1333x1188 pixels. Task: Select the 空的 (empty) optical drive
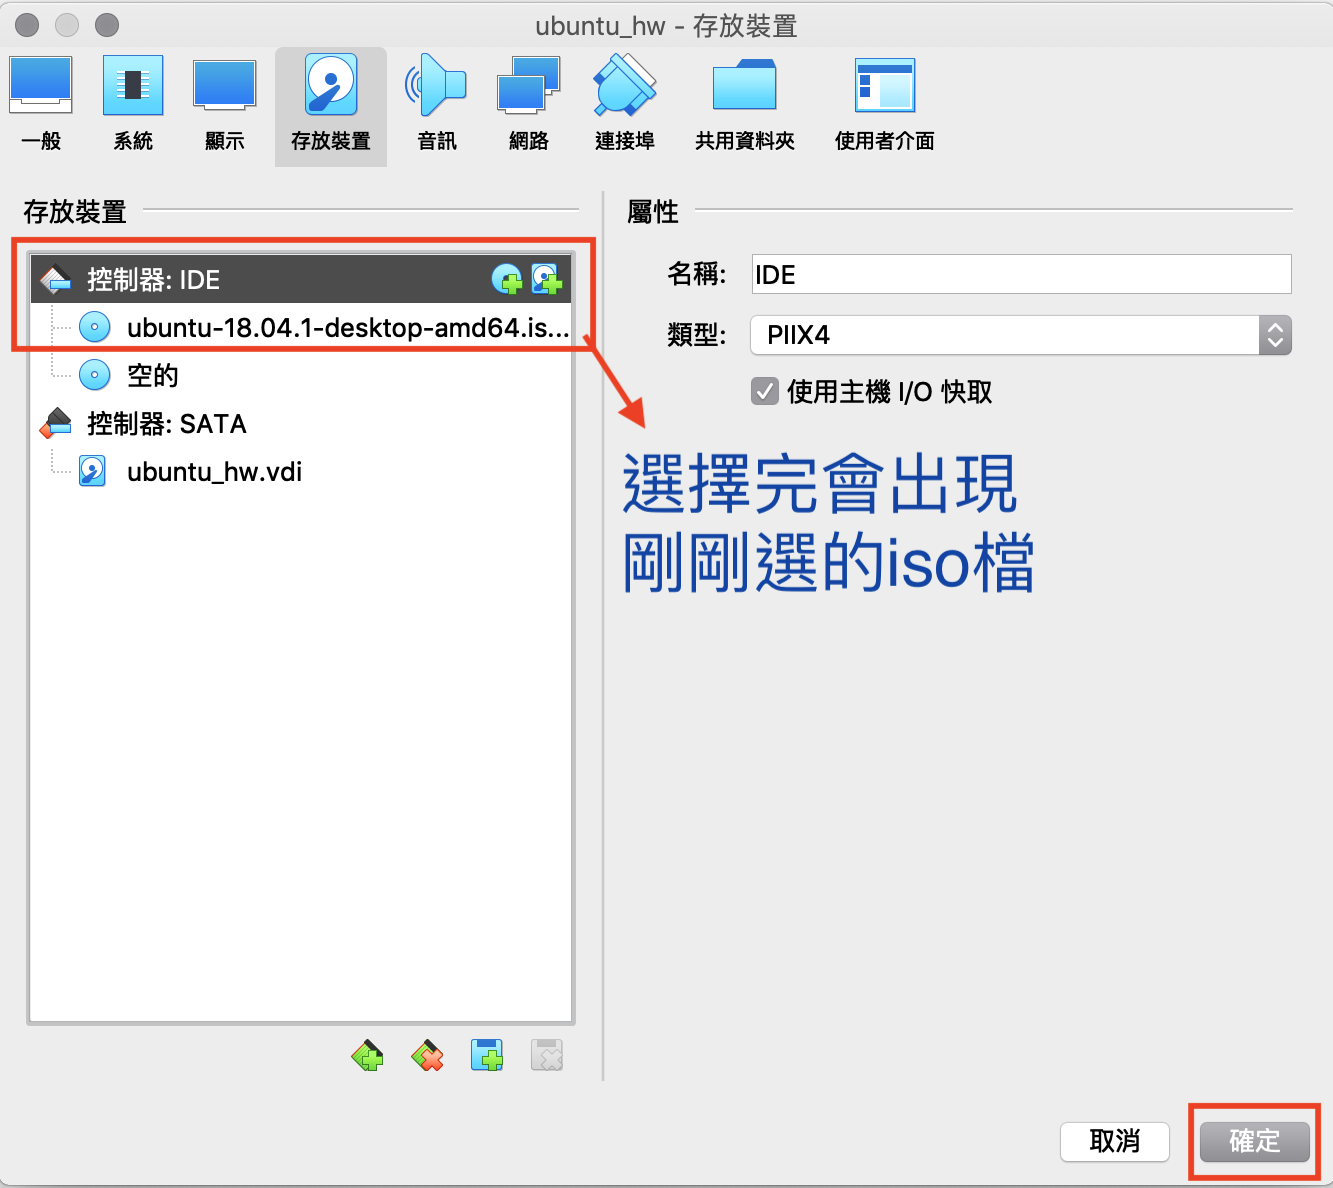(x=301, y=375)
